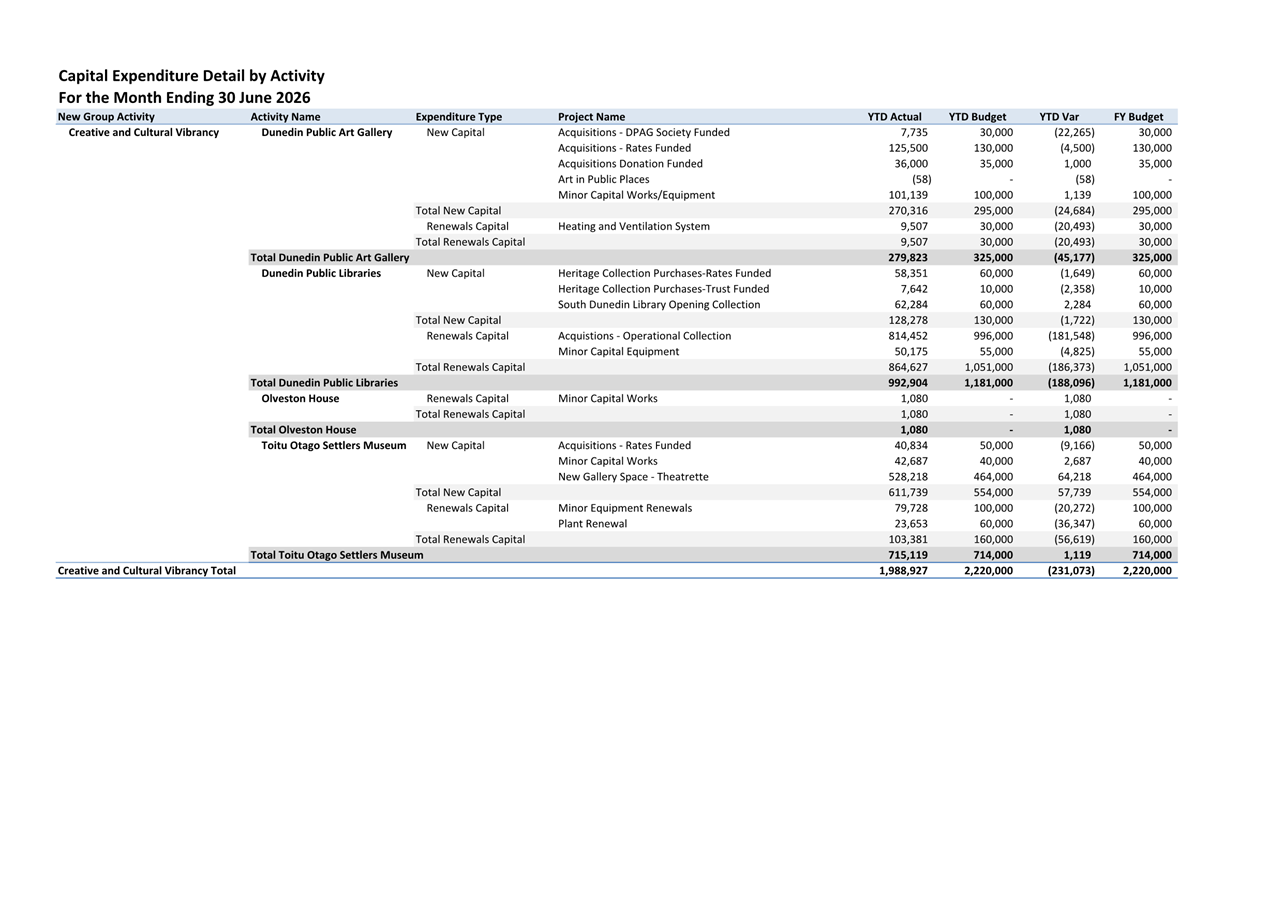Select the 'Total Dunedin Public Libraries' row label
The image size is (1283, 907).
[x=324, y=383]
